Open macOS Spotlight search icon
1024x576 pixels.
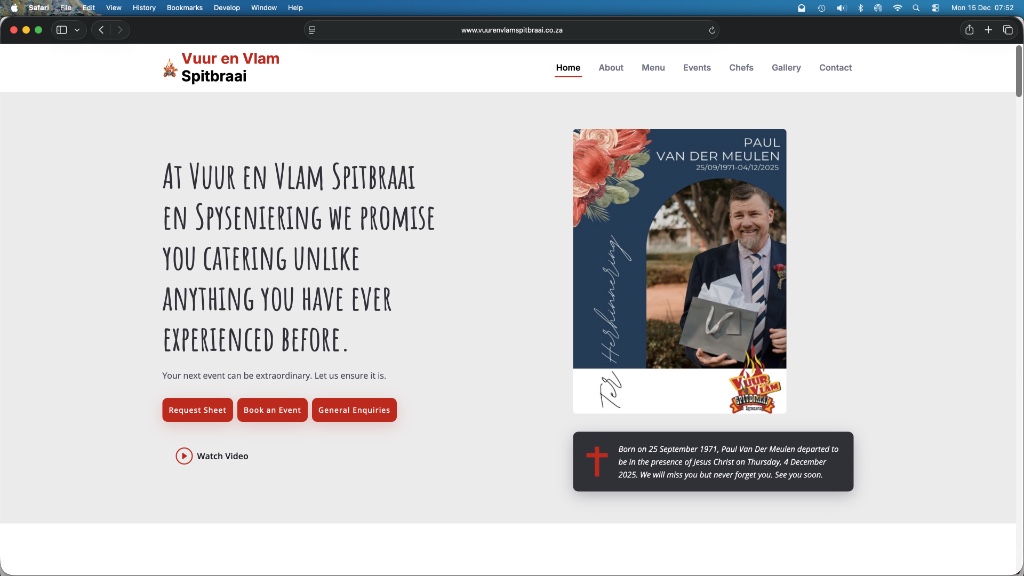tap(916, 7)
